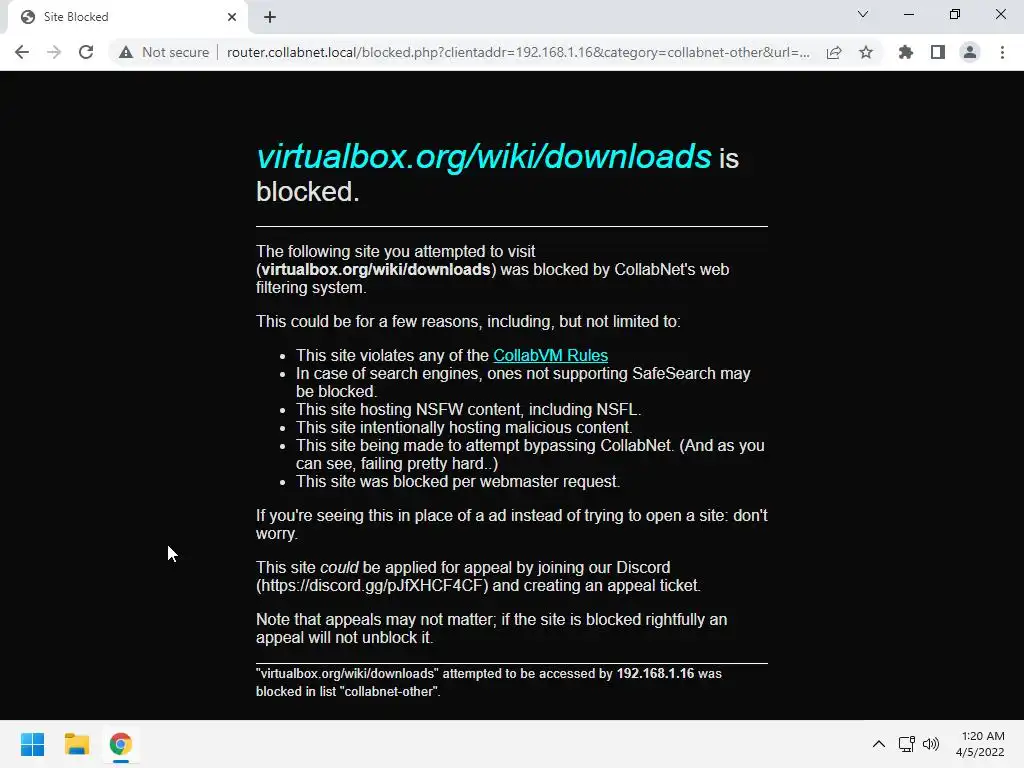
Task: Click the Discord invite URL text
Action: pos(372,586)
